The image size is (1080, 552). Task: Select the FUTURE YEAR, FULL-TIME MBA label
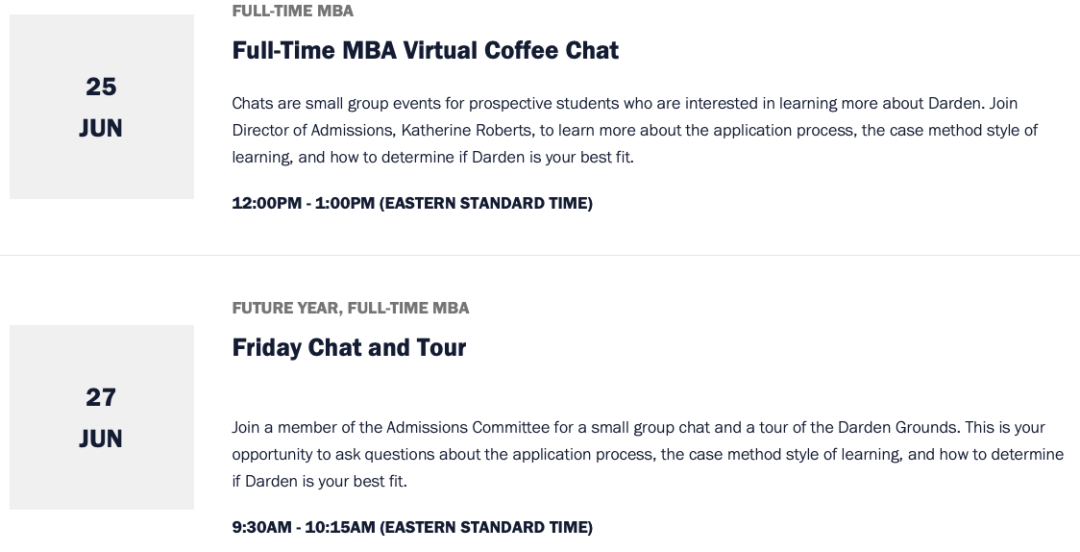(x=351, y=308)
